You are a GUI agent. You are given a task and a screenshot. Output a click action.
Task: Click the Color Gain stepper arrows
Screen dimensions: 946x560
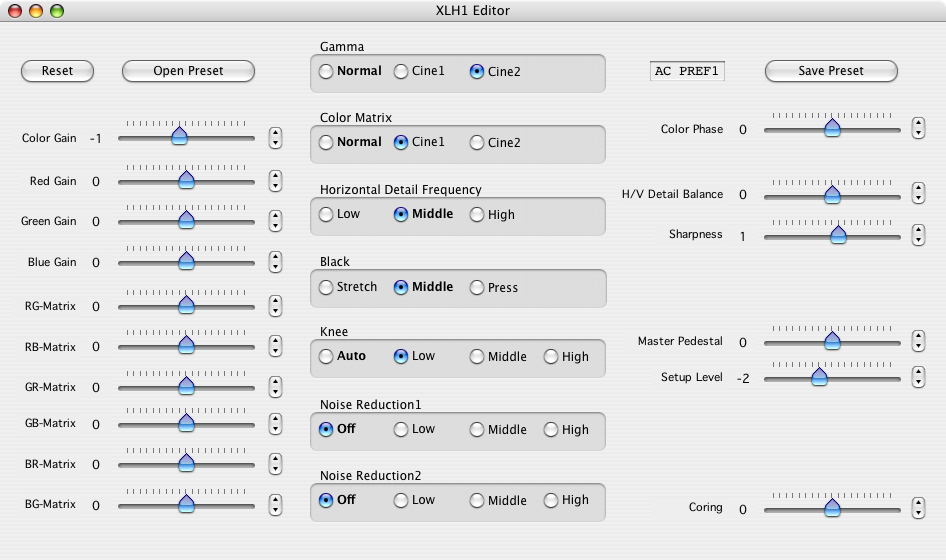(275, 138)
